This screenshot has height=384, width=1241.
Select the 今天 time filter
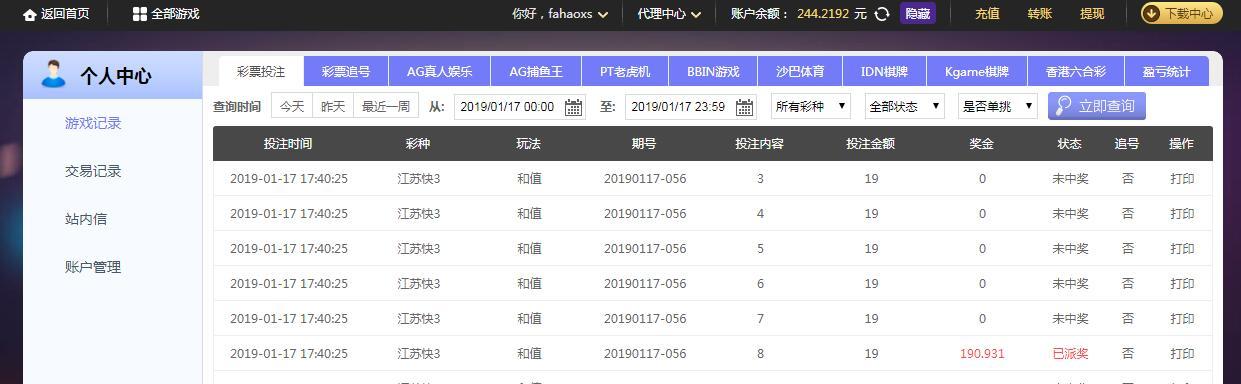[x=292, y=106]
